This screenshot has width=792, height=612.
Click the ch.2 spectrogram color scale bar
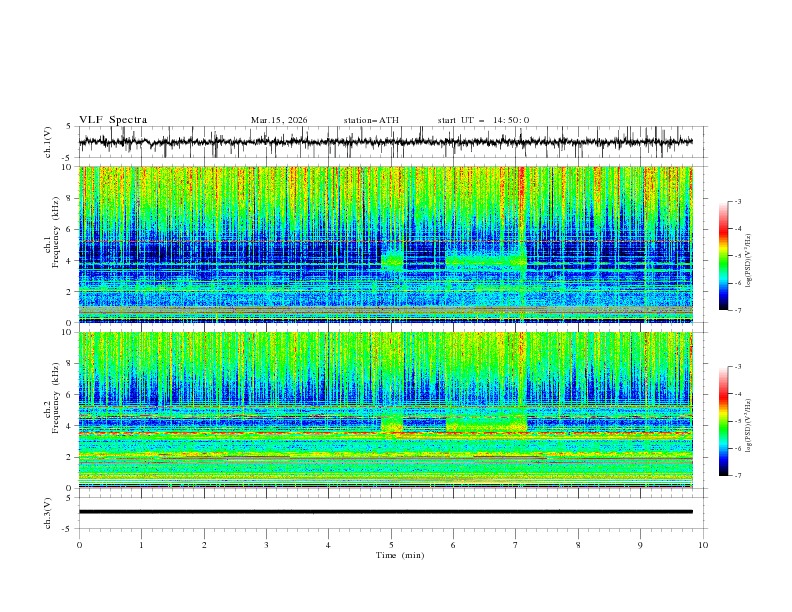pyautogui.click(x=724, y=421)
